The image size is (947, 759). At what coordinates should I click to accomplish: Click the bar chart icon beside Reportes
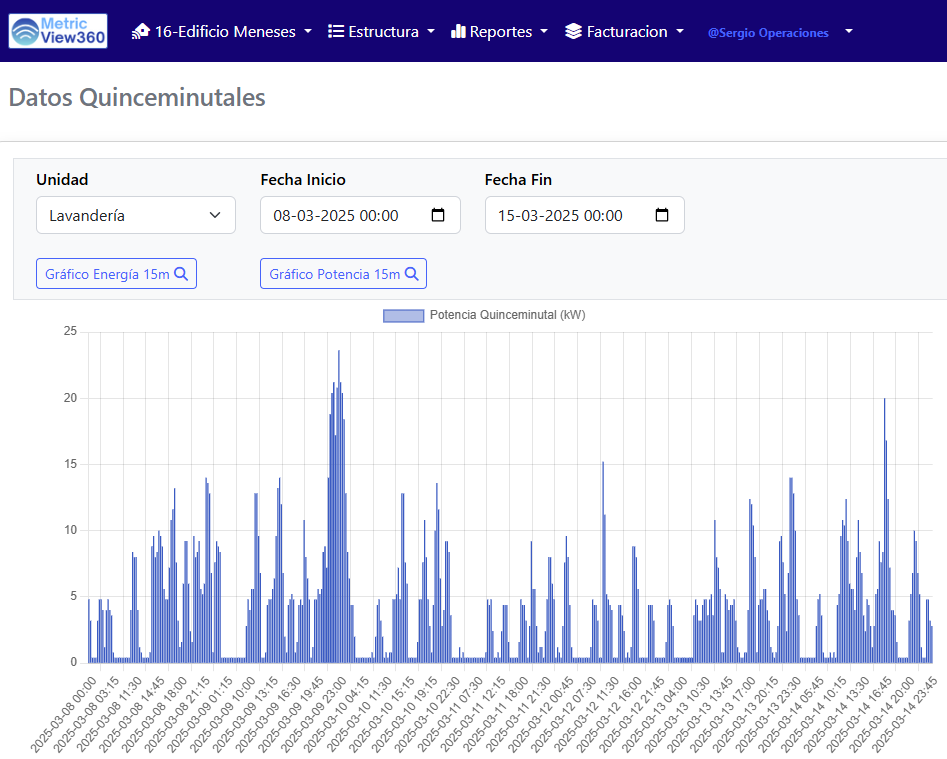(459, 31)
